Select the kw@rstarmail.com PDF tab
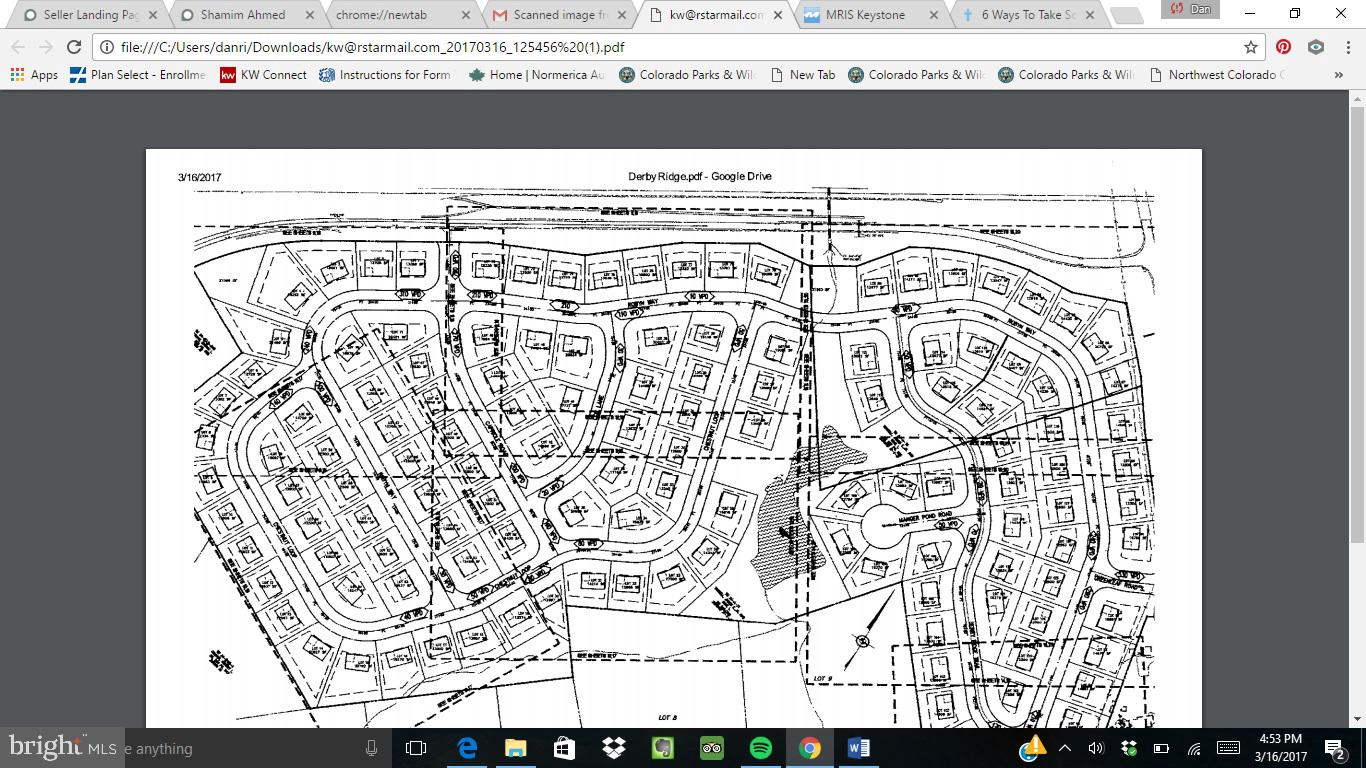This screenshot has height=768, width=1366. [715, 15]
